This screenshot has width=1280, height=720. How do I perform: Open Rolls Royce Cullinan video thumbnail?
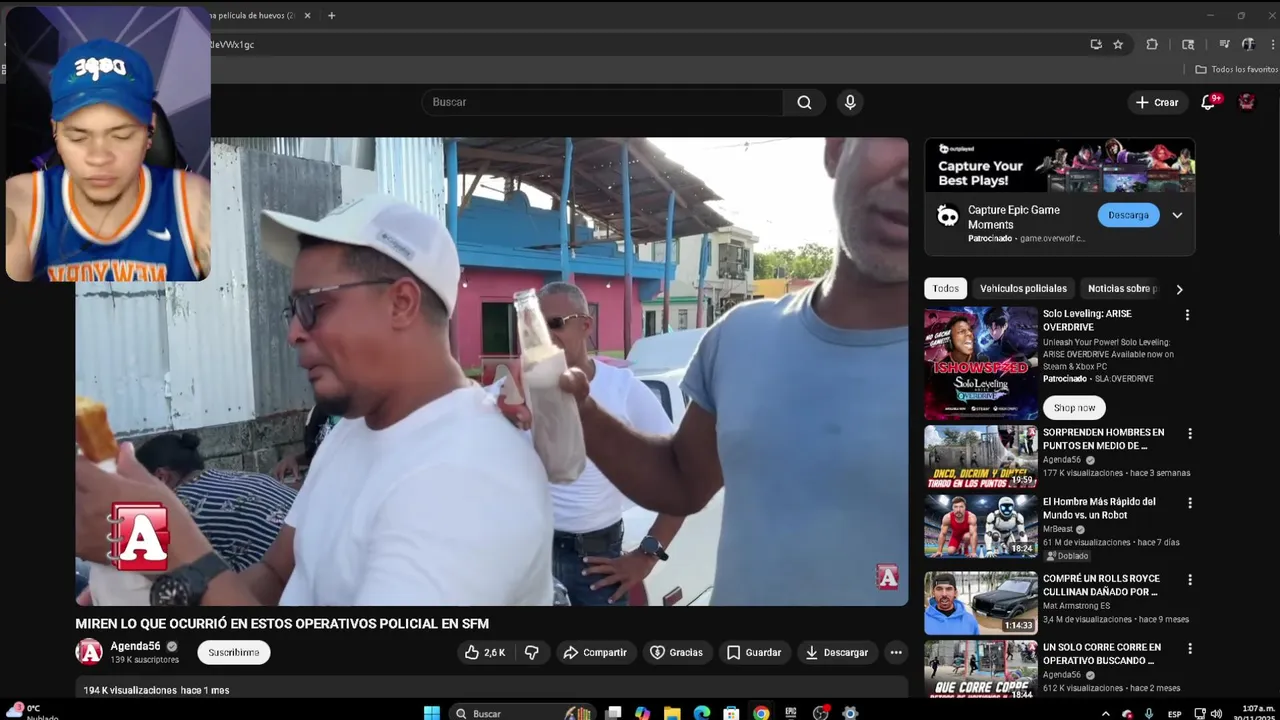[981, 603]
